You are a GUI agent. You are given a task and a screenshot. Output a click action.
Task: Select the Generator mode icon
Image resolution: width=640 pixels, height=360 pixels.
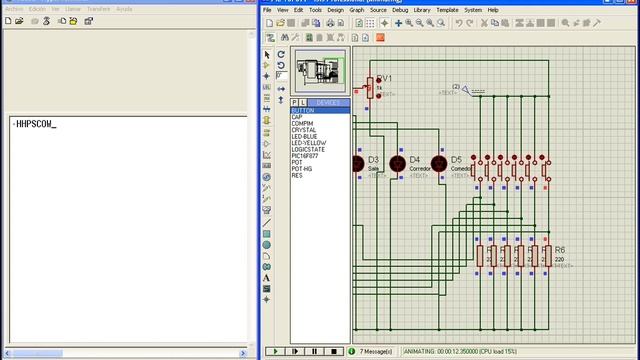[267, 177]
